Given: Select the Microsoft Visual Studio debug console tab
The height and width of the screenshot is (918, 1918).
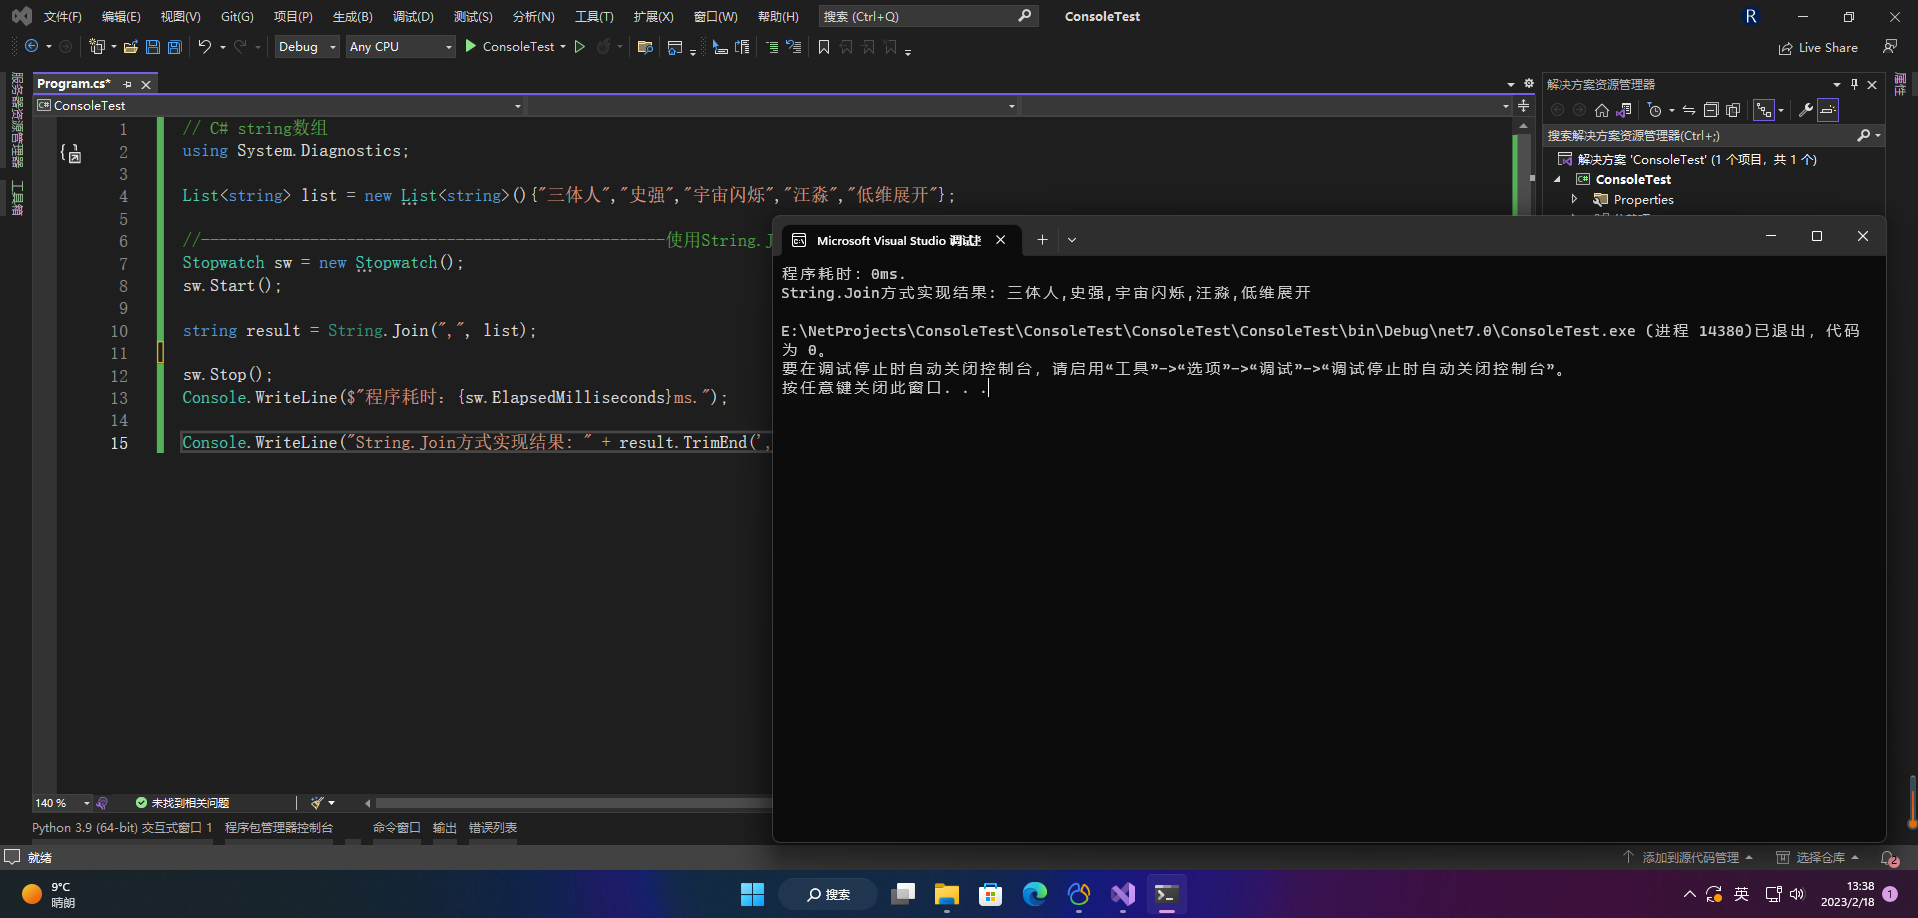Looking at the screenshot, I should coord(898,240).
